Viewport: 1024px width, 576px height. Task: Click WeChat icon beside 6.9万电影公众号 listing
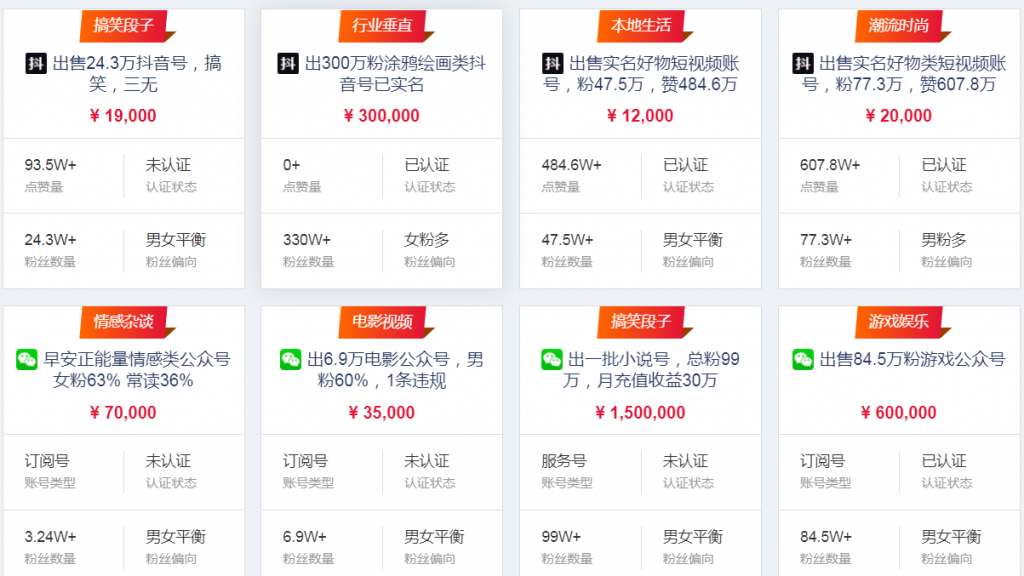(x=290, y=360)
